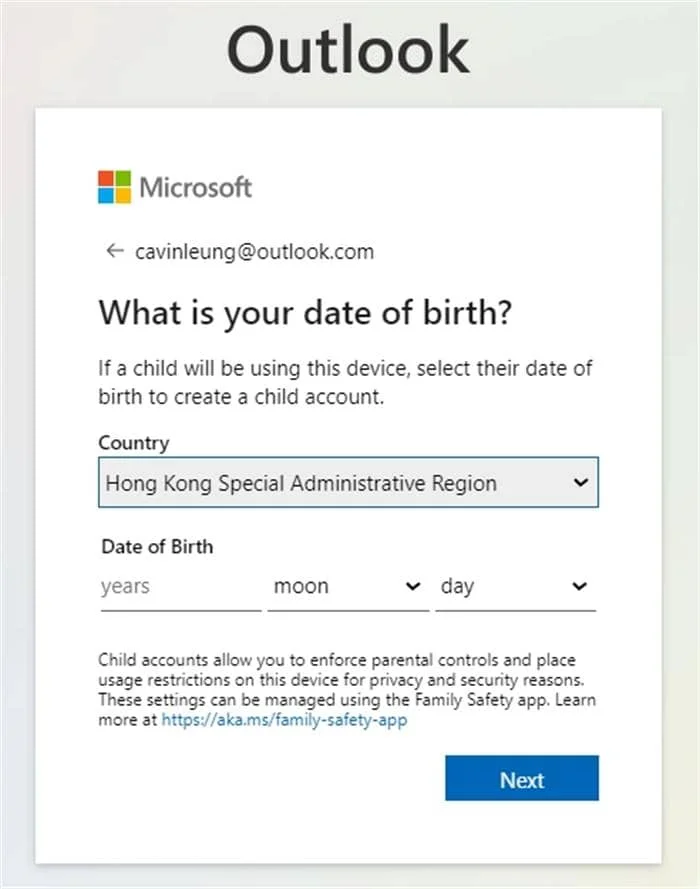The width and height of the screenshot is (700, 889).
Task: Open the aka.ms/family-safety-app link
Action: click(x=284, y=720)
